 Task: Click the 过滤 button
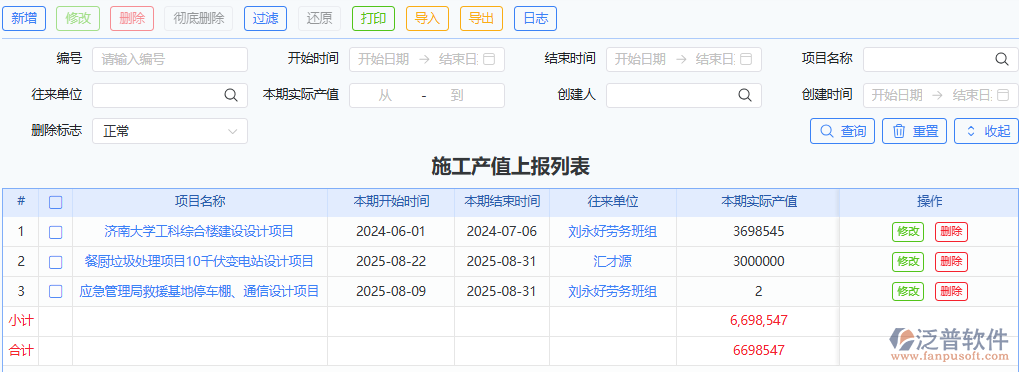[x=265, y=18]
